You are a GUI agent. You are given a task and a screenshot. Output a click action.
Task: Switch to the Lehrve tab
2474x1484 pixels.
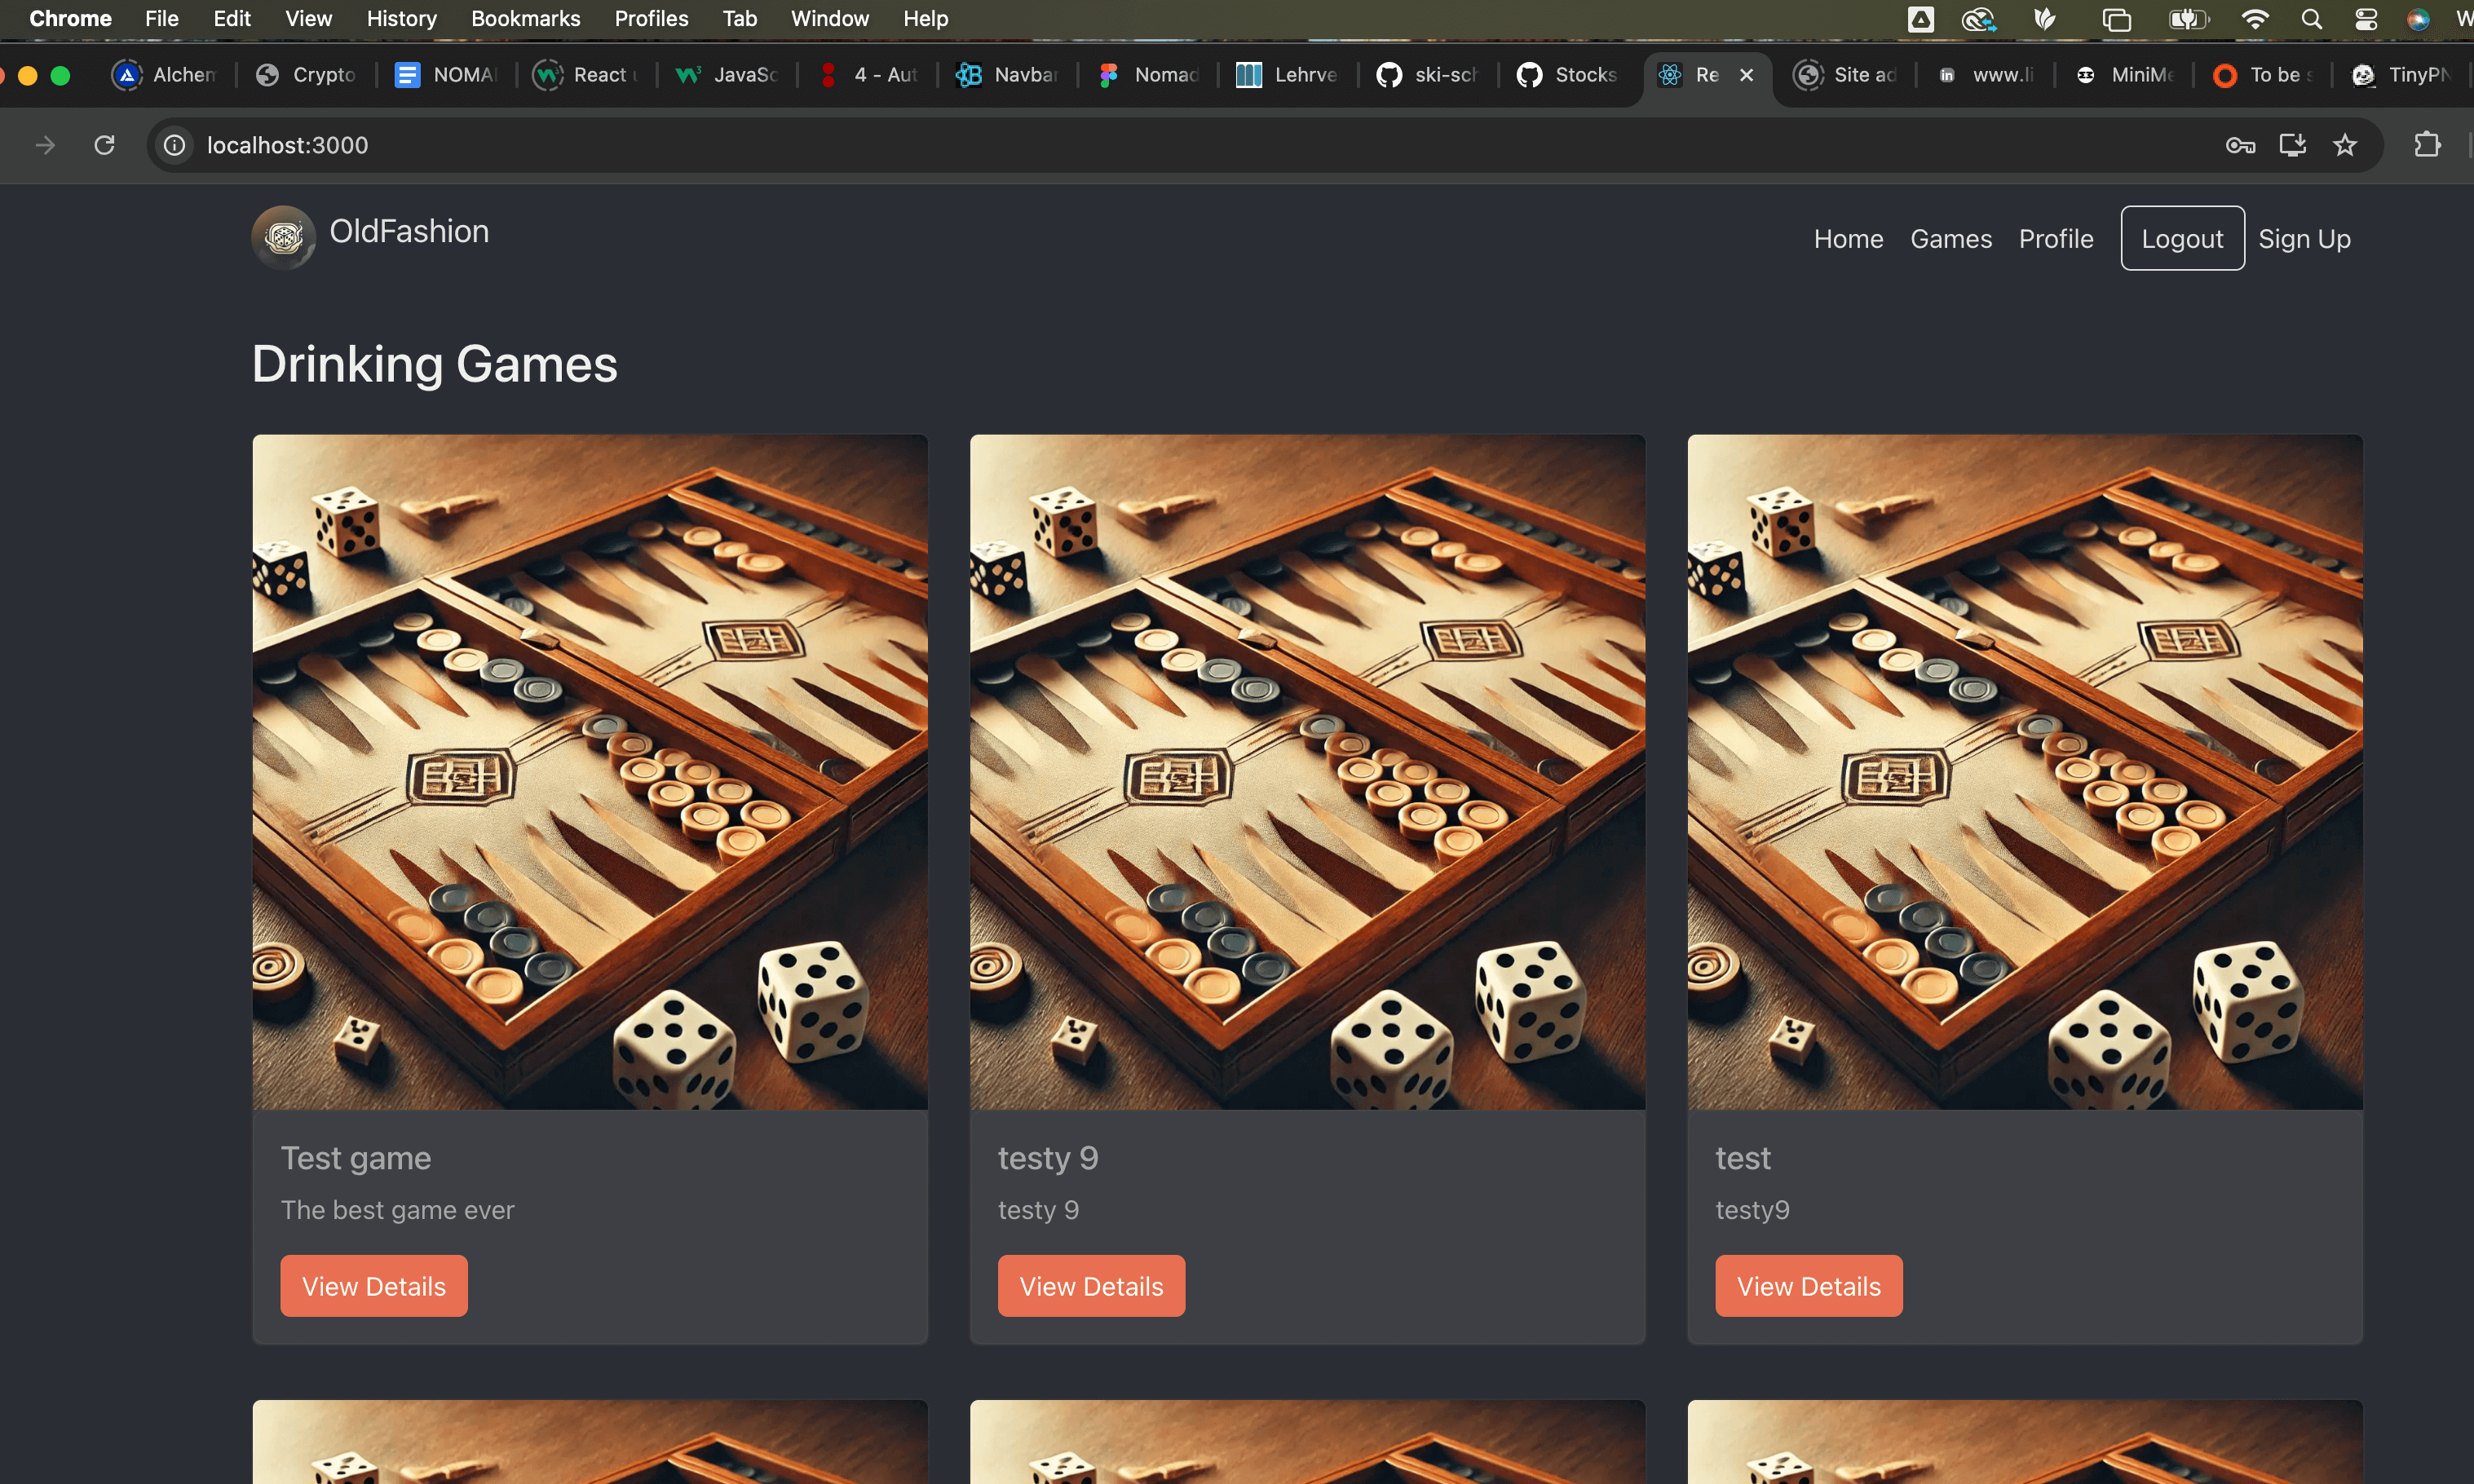(1288, 75)
